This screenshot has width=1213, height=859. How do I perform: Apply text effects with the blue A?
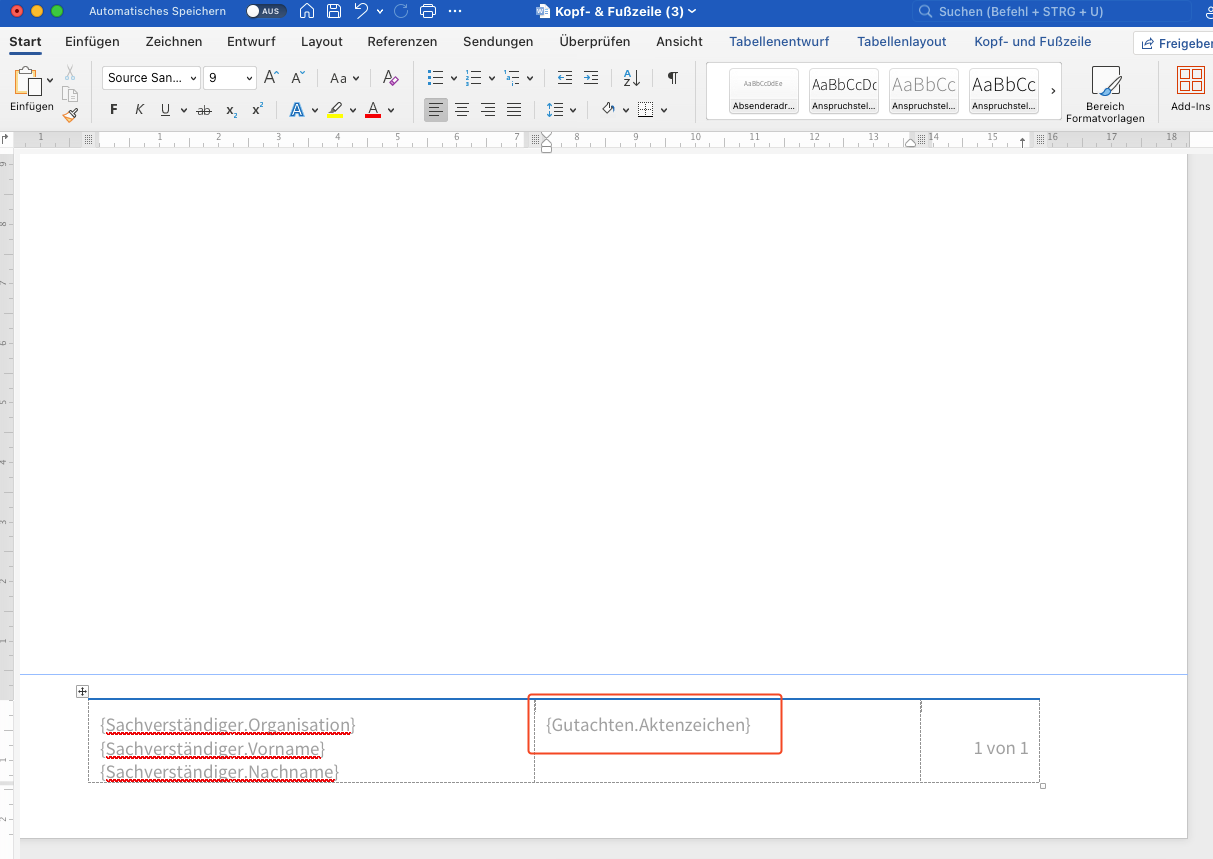297,110
